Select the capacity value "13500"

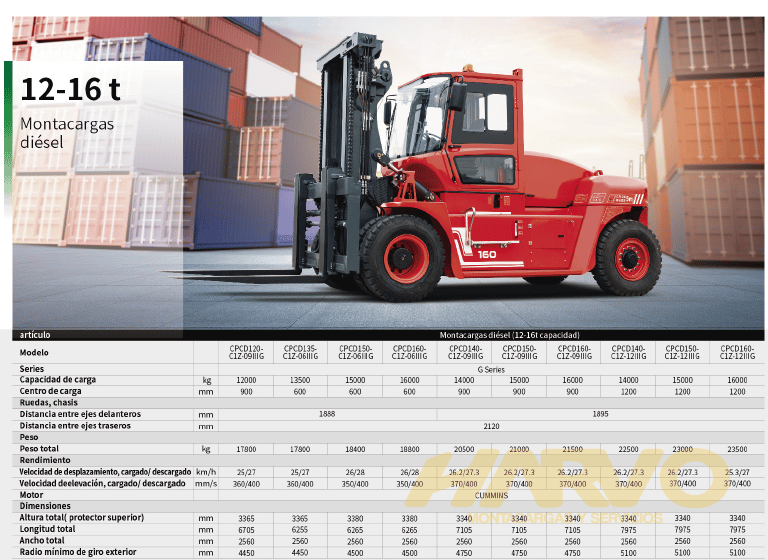[300, 381]
